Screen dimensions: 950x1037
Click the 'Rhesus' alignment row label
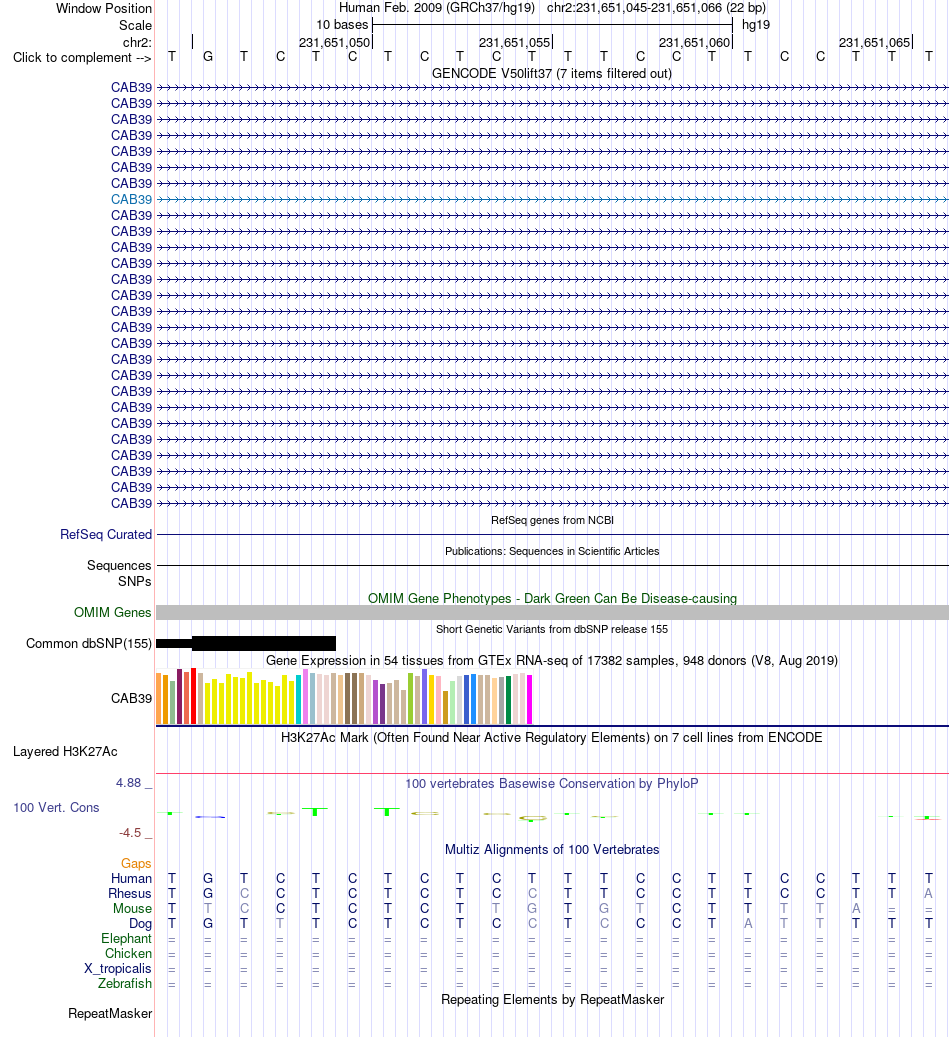coord(130,893)
